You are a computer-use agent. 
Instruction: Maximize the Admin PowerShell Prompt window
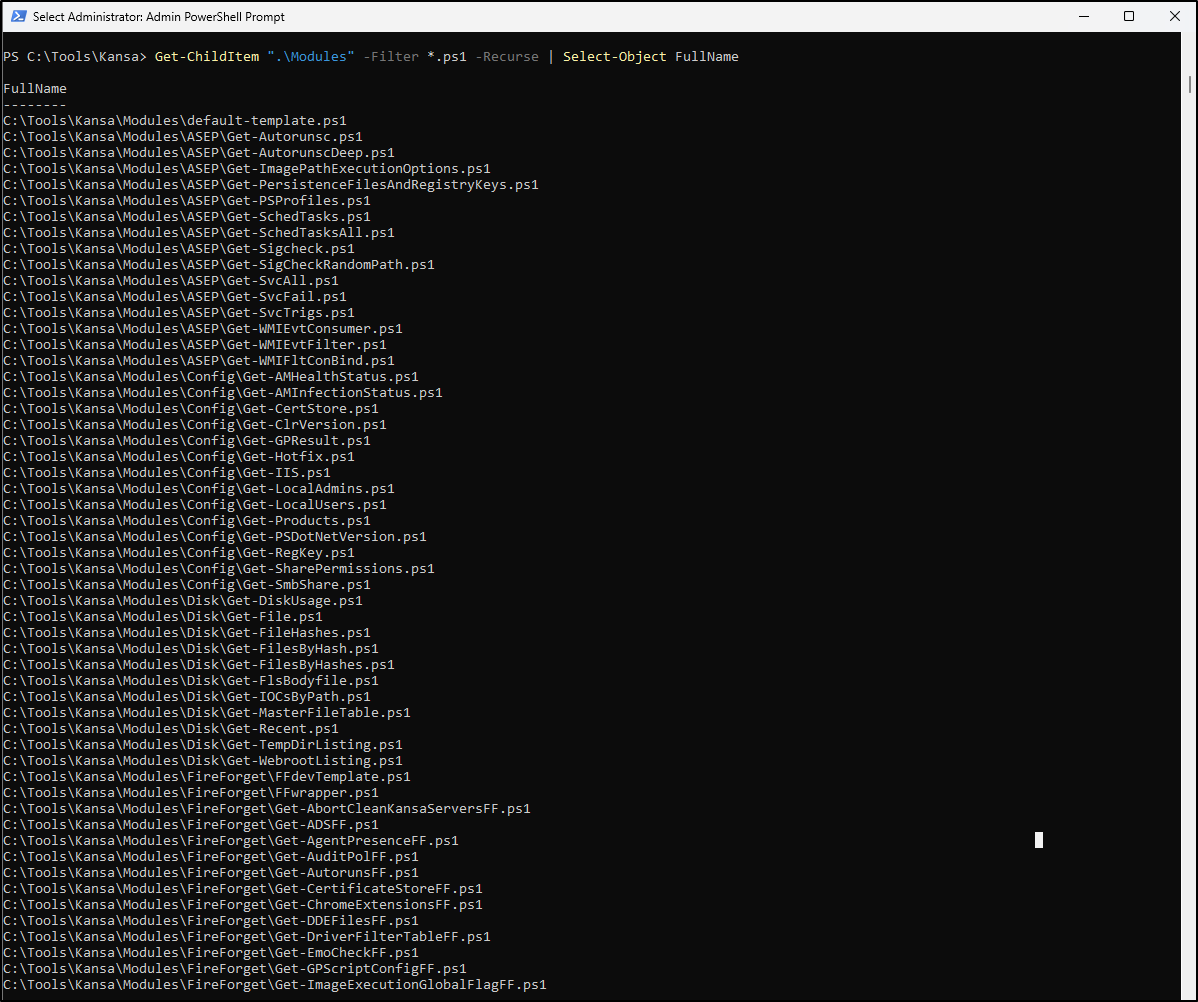click(x=1128, y=16)
